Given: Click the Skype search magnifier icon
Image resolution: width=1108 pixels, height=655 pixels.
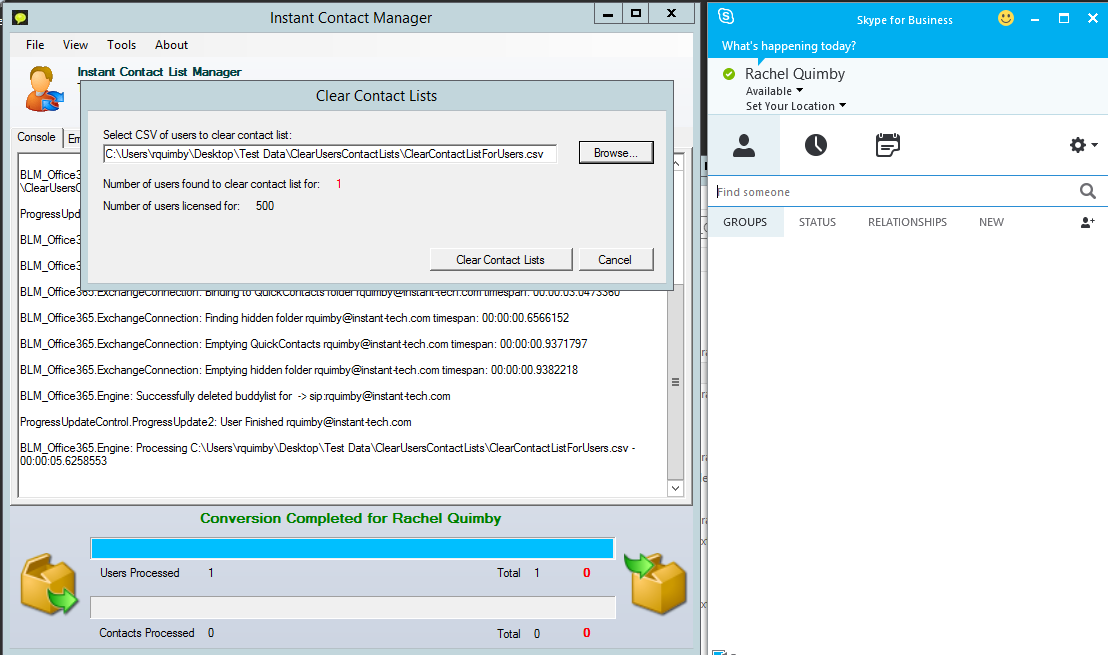Looking at the screenshot, I should click(x=1088, y=191).
